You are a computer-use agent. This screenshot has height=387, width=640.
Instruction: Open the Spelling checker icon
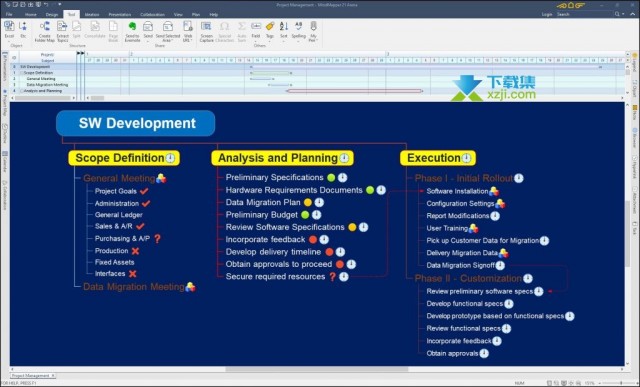(x=298, y=27)
